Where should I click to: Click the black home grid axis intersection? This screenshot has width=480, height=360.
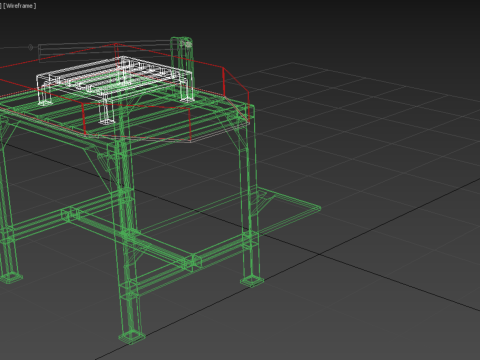[x=320, y=254]
